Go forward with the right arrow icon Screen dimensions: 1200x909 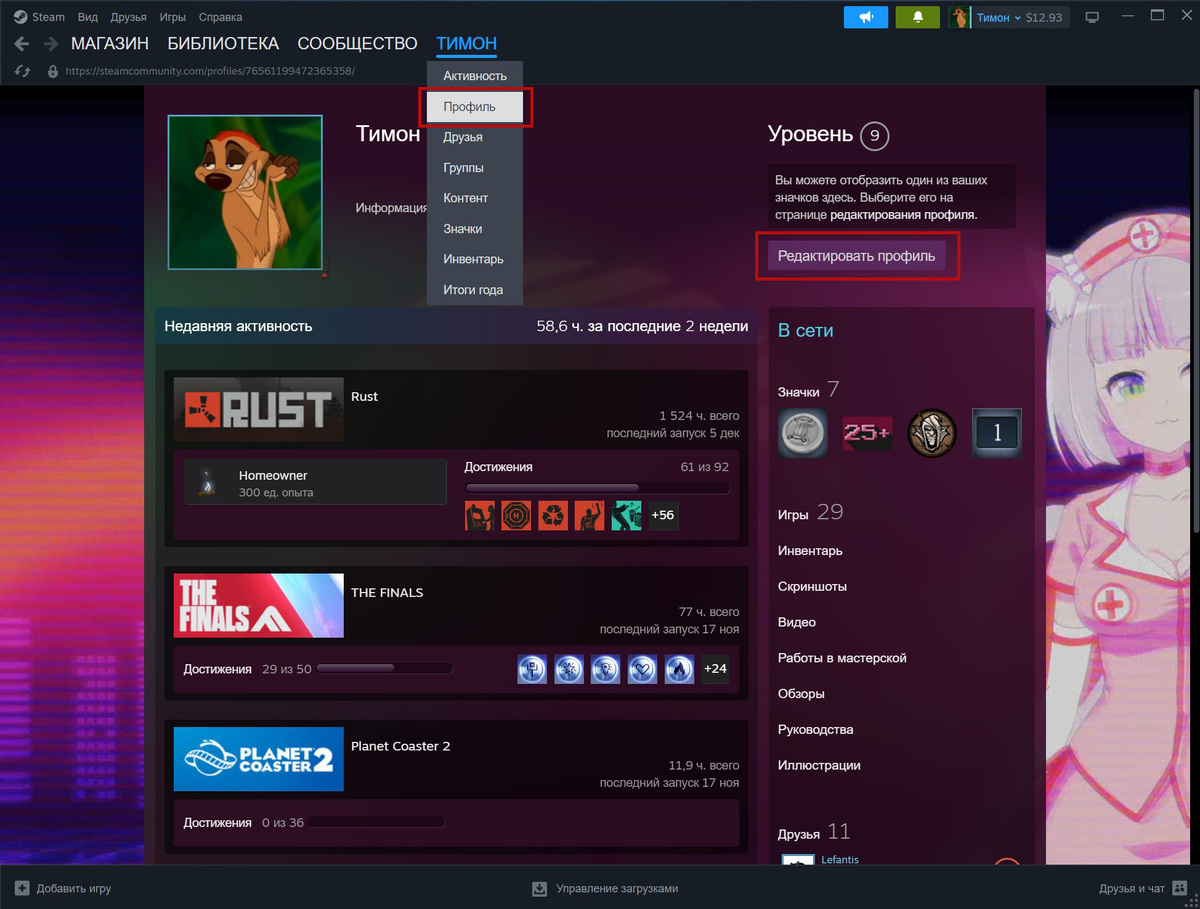coord(51,44)
